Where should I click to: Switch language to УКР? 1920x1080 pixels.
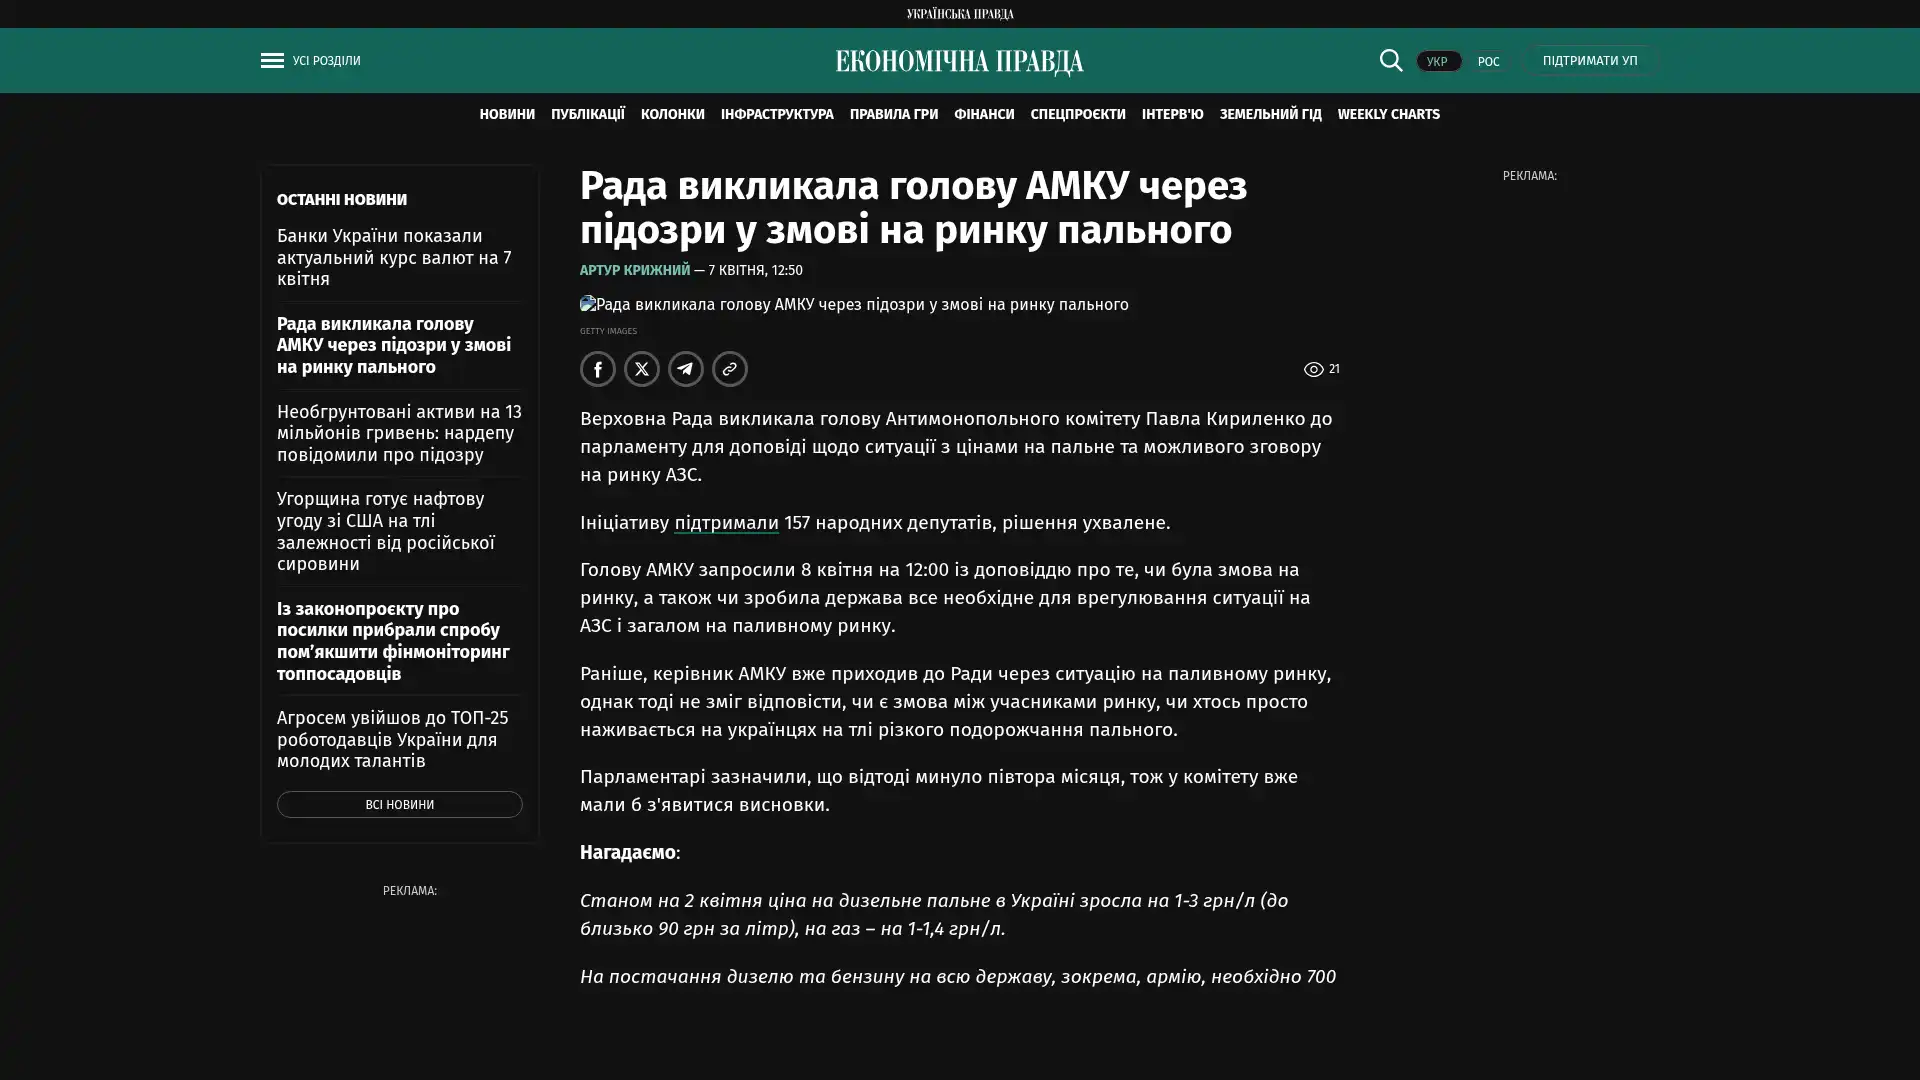(1437, 62)
